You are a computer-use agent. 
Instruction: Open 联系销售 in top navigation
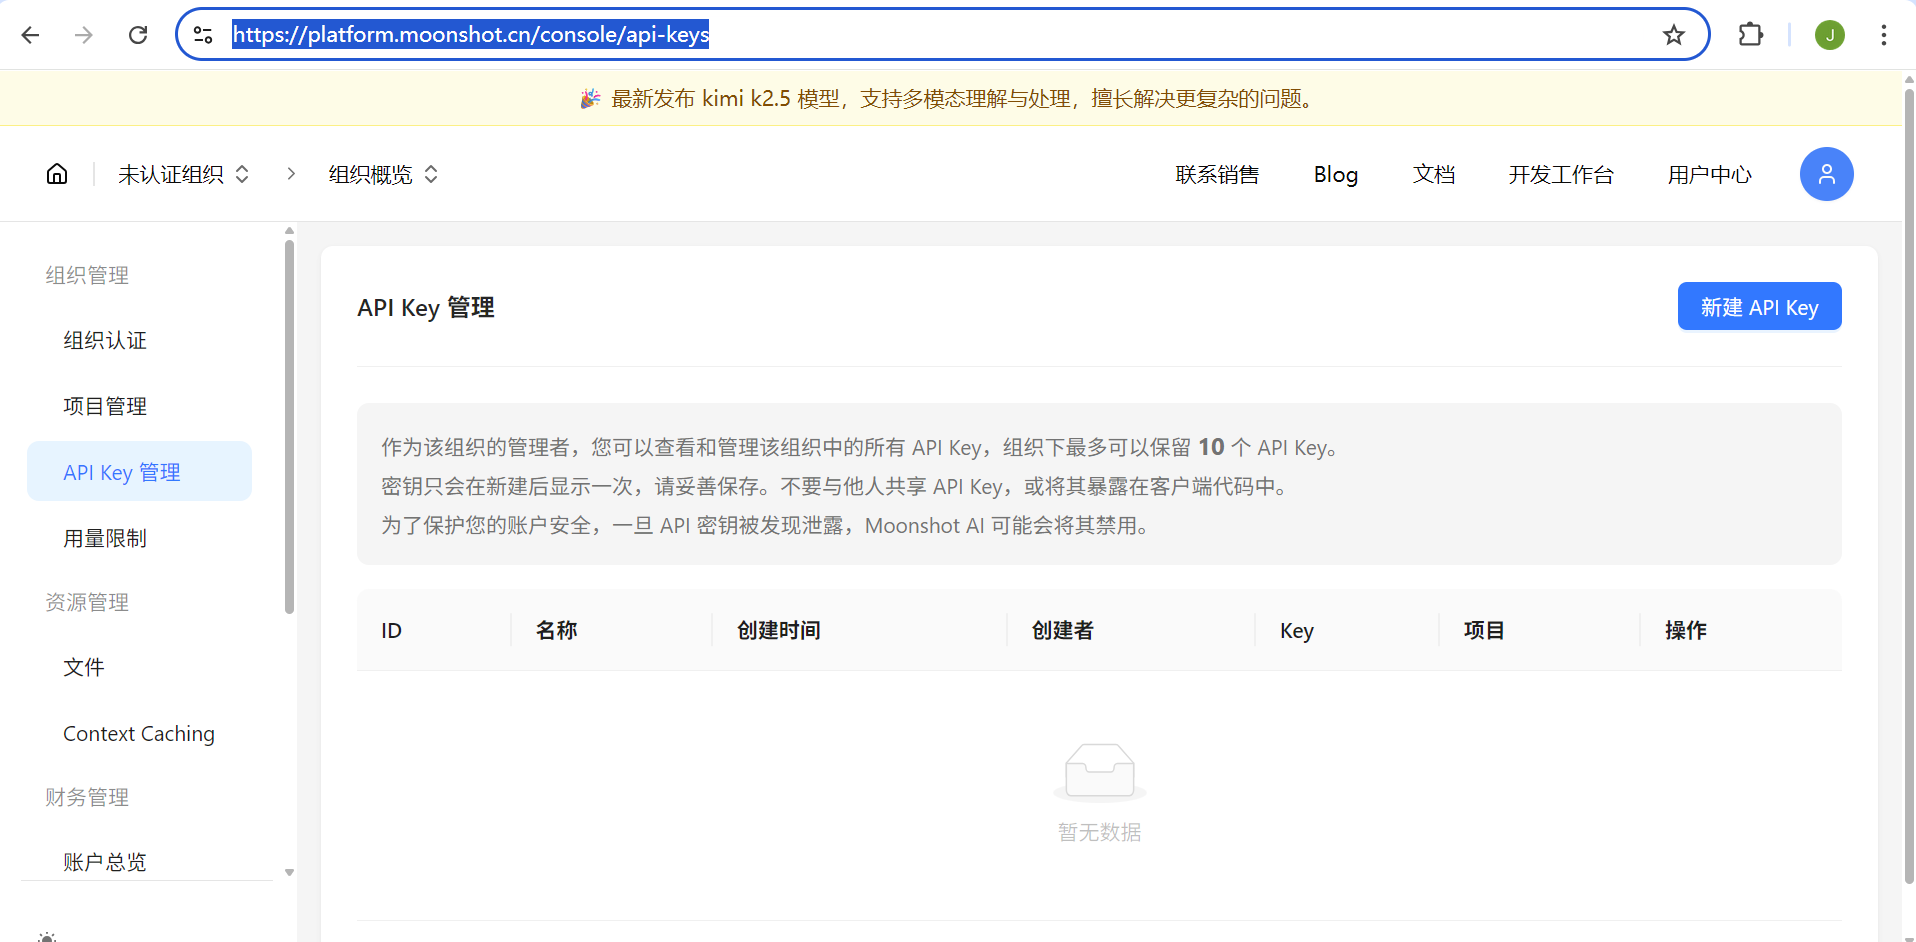tap(1217, 174)
